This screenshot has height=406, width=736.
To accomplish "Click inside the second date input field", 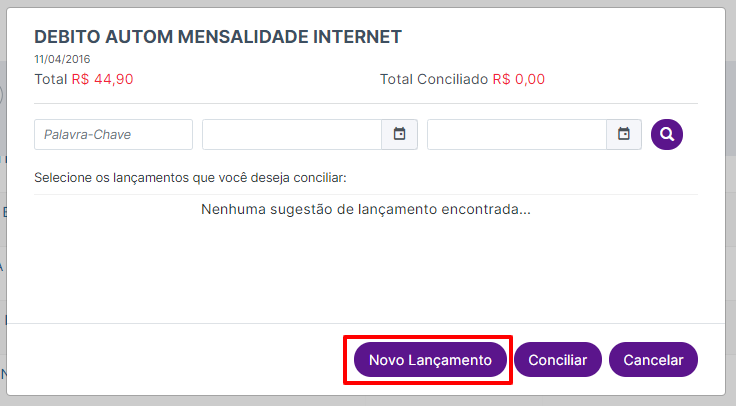I will coord(517,134).
